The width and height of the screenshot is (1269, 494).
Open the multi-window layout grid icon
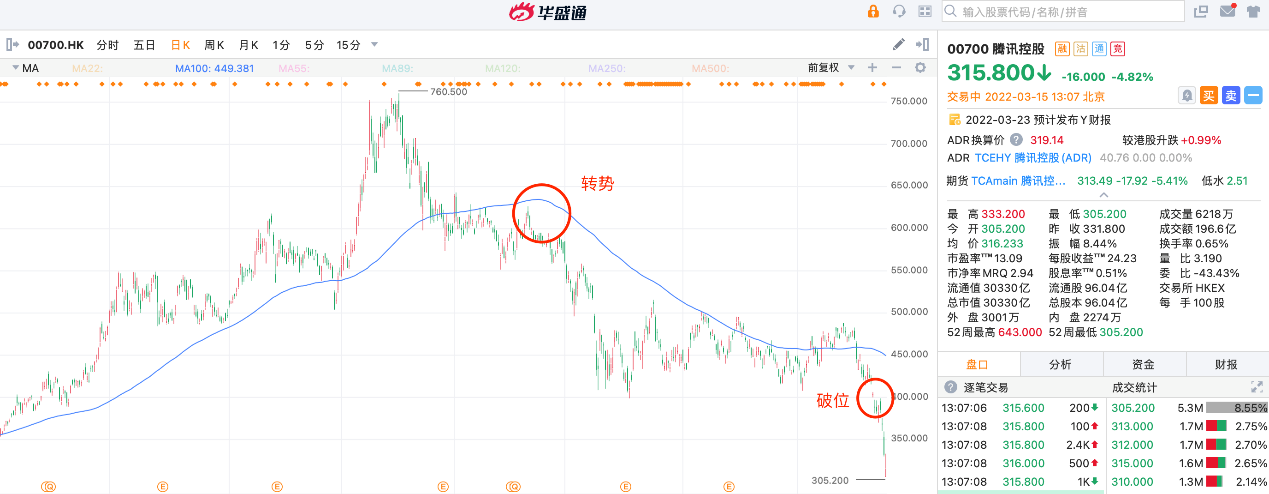[925, 11]
